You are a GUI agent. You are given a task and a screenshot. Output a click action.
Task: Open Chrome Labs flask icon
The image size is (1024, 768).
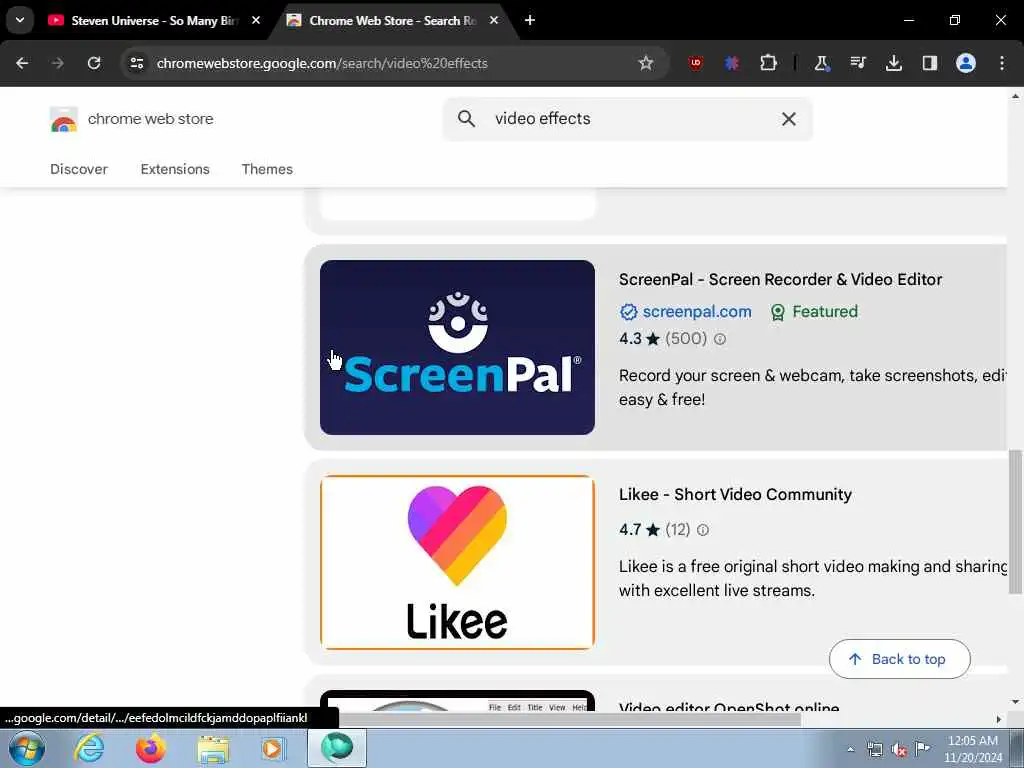tap(821, 63)
